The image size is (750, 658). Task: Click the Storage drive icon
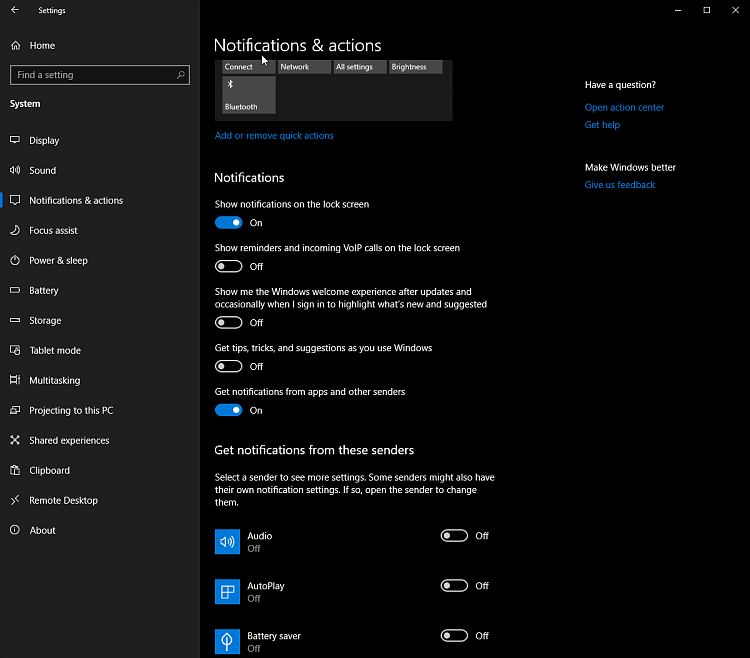[15, 320]
